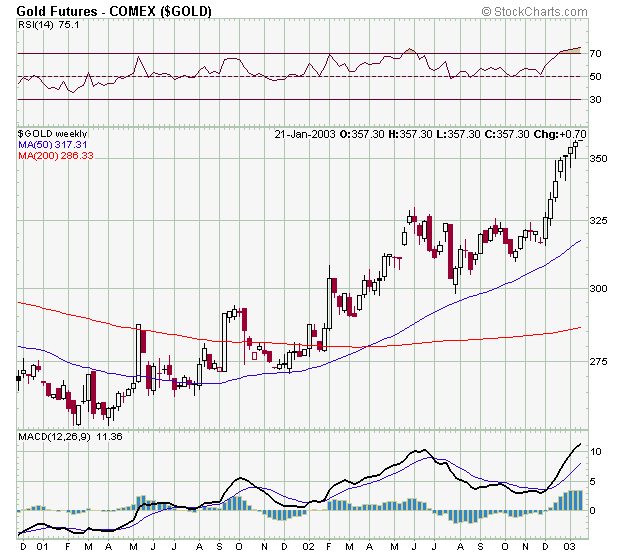Screen dimensions: 620x558
Task: Click the price axis label '275'
Action: pyautogui.click(x=598, y=361)
